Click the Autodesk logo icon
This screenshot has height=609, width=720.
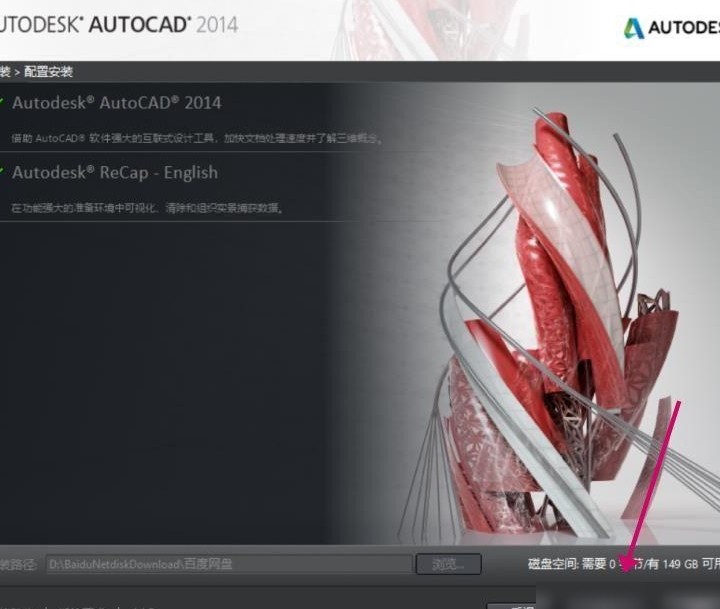pyautogui.click(x=634, y=28)
